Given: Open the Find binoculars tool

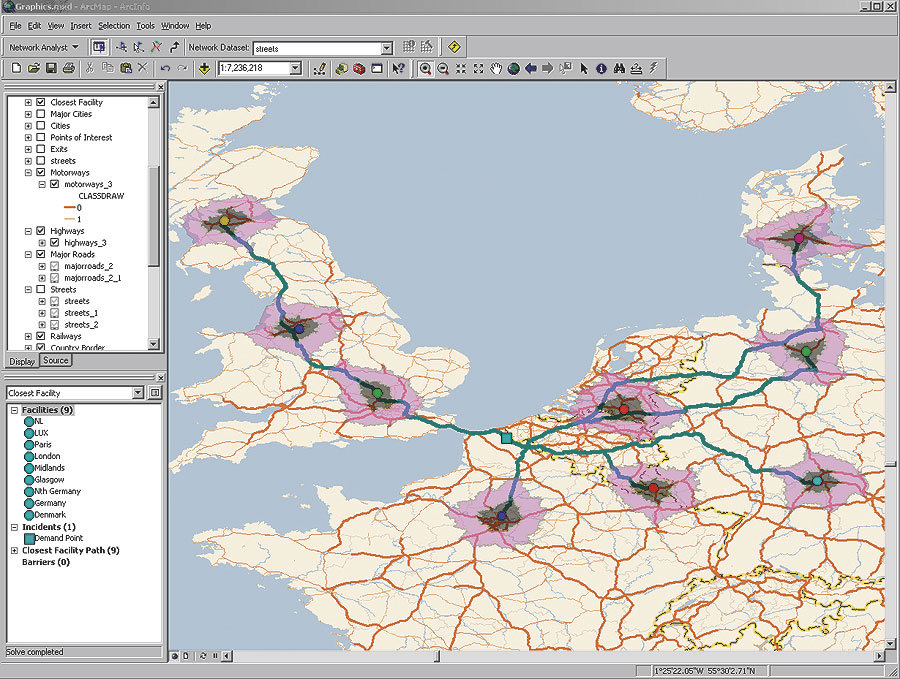Looking at the screenshot, I should [619, 68].
